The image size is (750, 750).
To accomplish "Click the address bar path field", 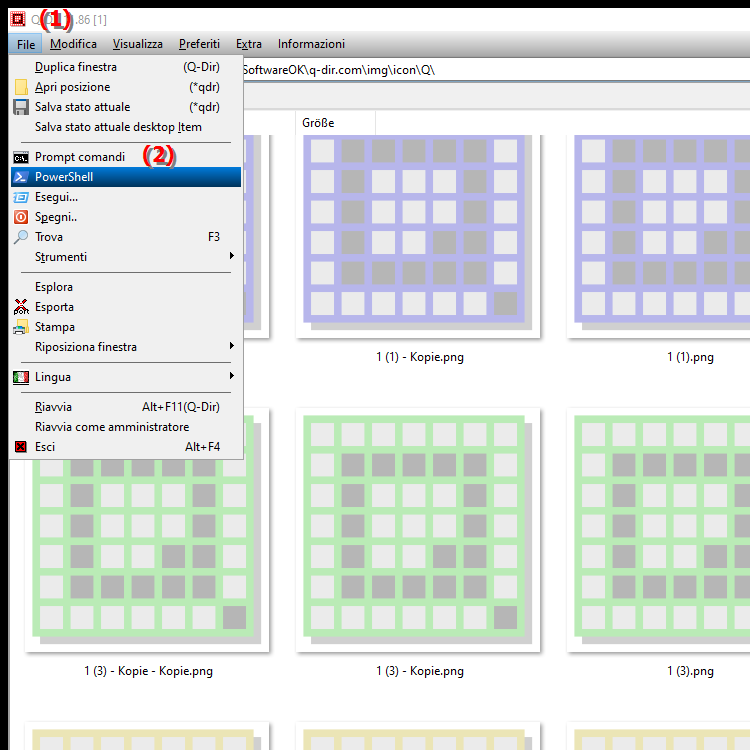I will coord(496,70).
